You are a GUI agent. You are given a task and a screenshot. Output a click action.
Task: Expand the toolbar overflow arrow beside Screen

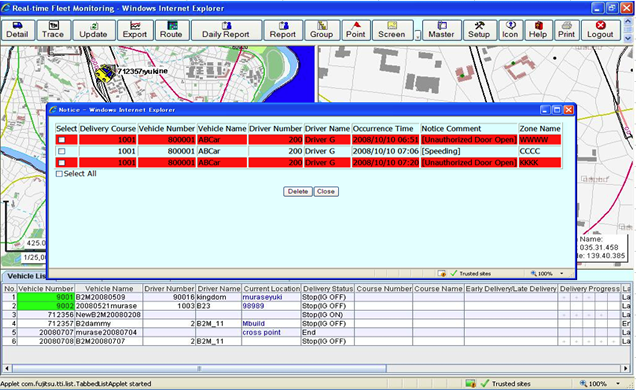click(418, 37)
